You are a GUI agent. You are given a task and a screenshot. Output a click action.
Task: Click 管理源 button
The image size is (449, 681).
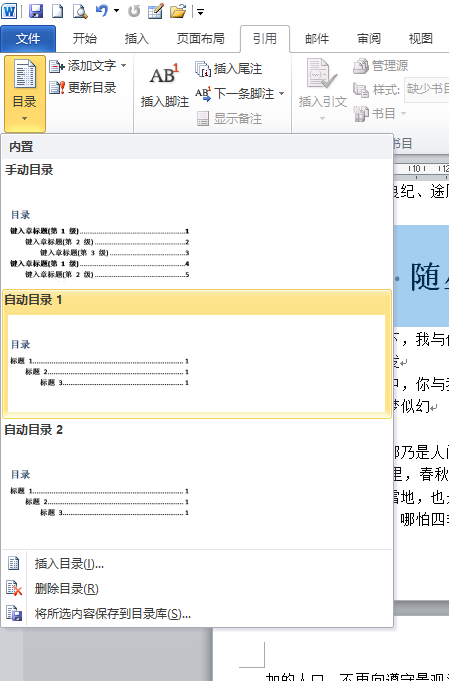point(381,66)
